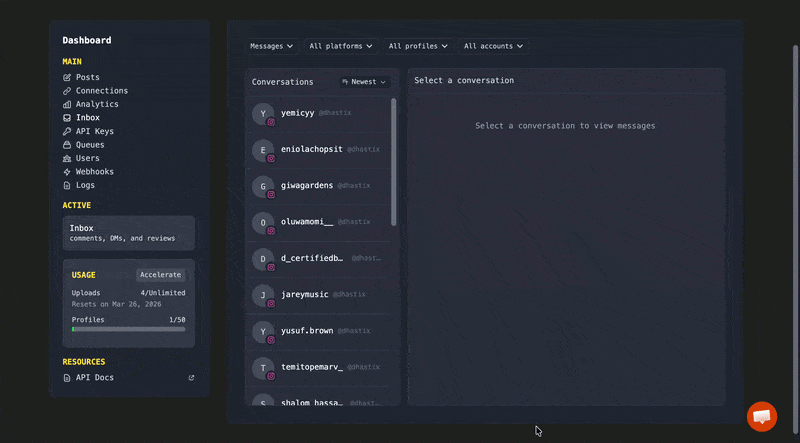
Task: Click the Accelerate plan button
Action: tap(161, 275)
